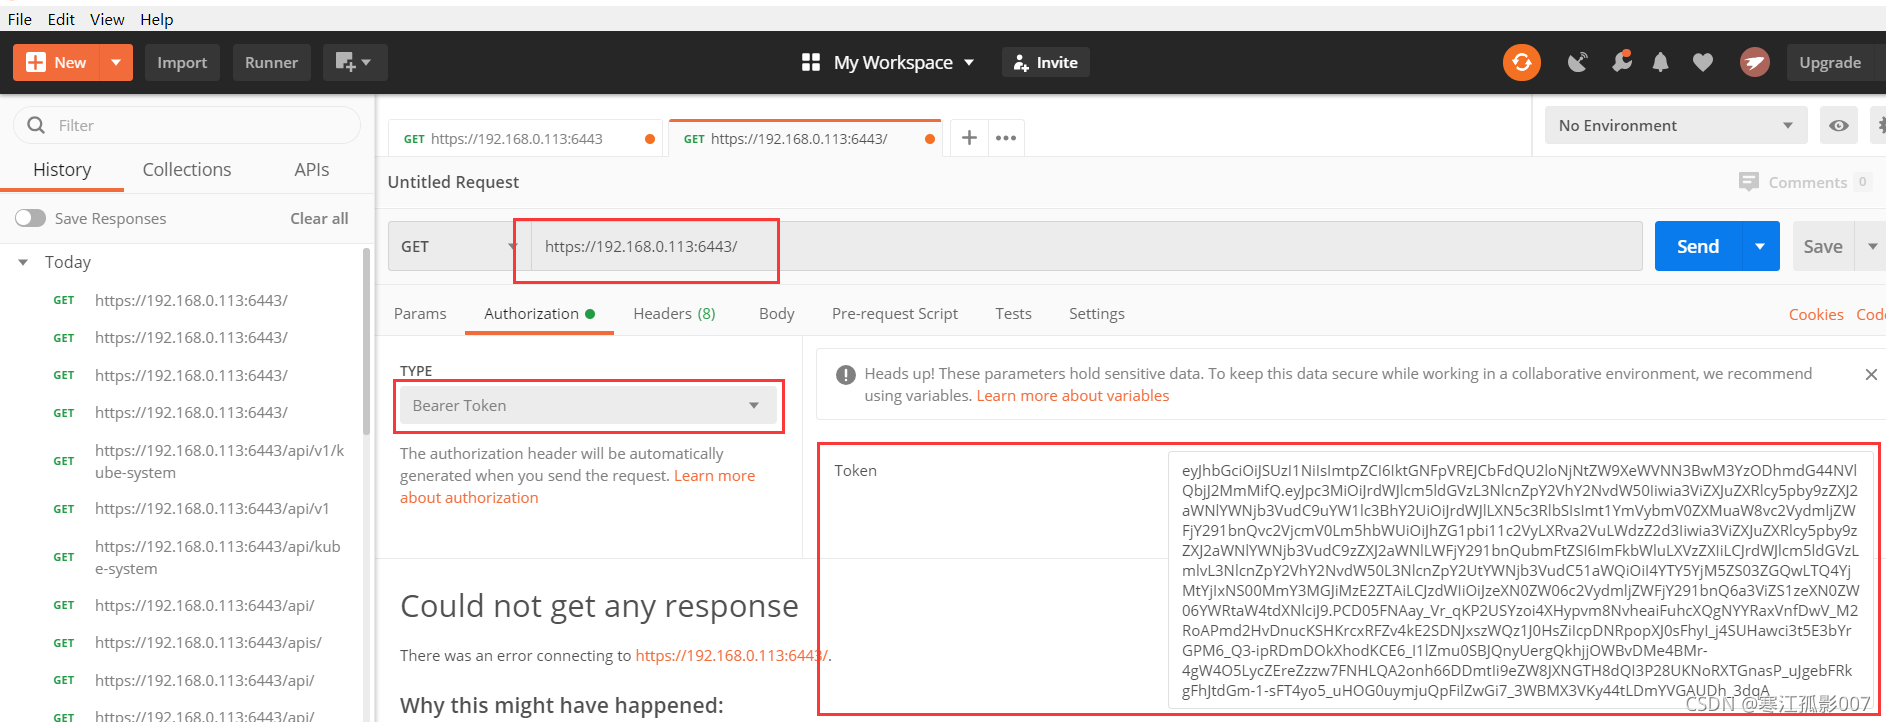This screenshot has width=1886, height=722.
Task: Switch to the Collections tab
Action: pos(187,170)
